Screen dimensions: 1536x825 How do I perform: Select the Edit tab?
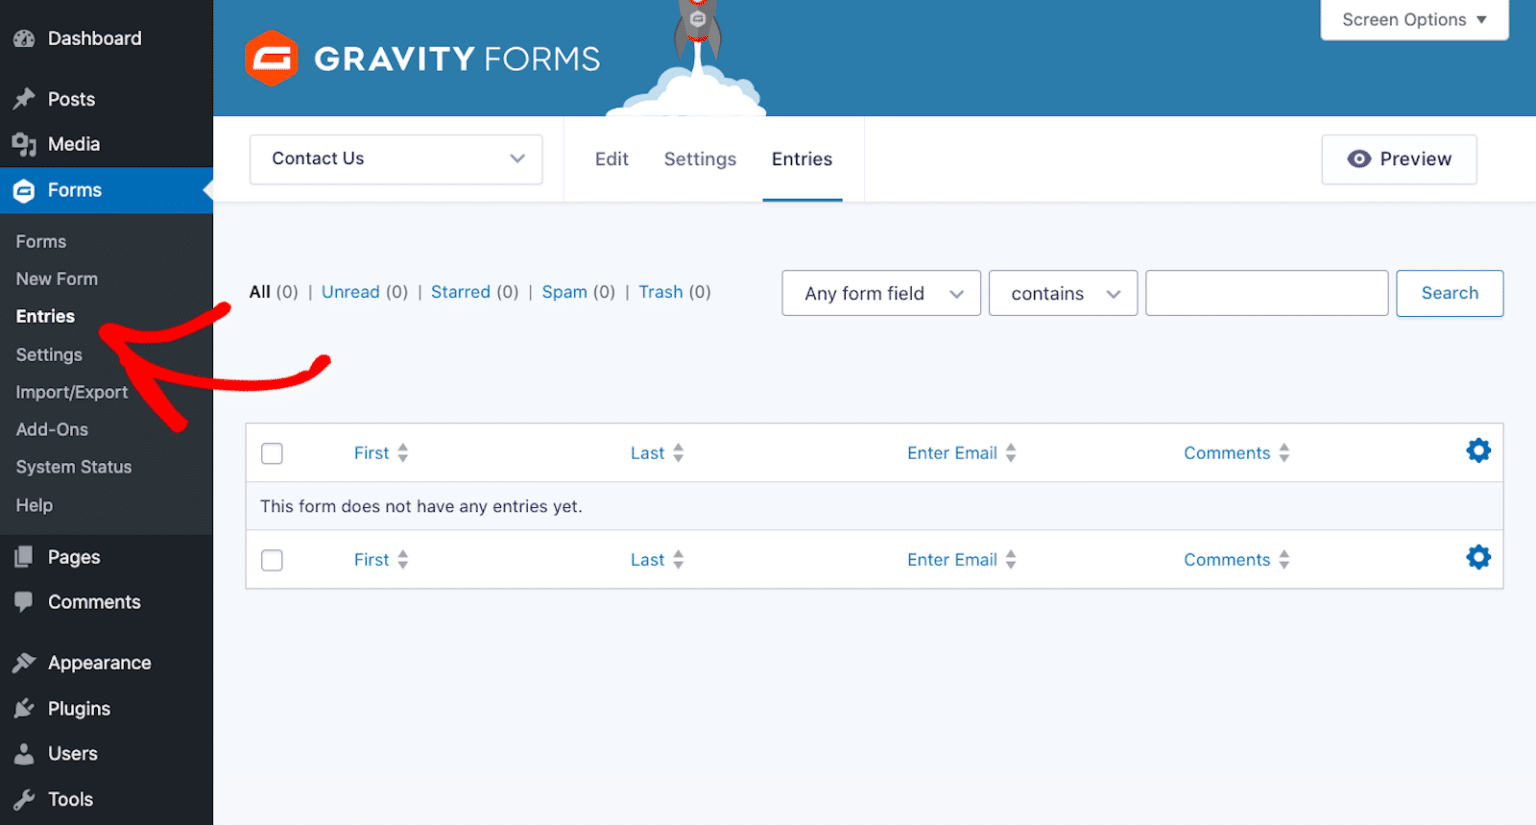tap(611, 159)
